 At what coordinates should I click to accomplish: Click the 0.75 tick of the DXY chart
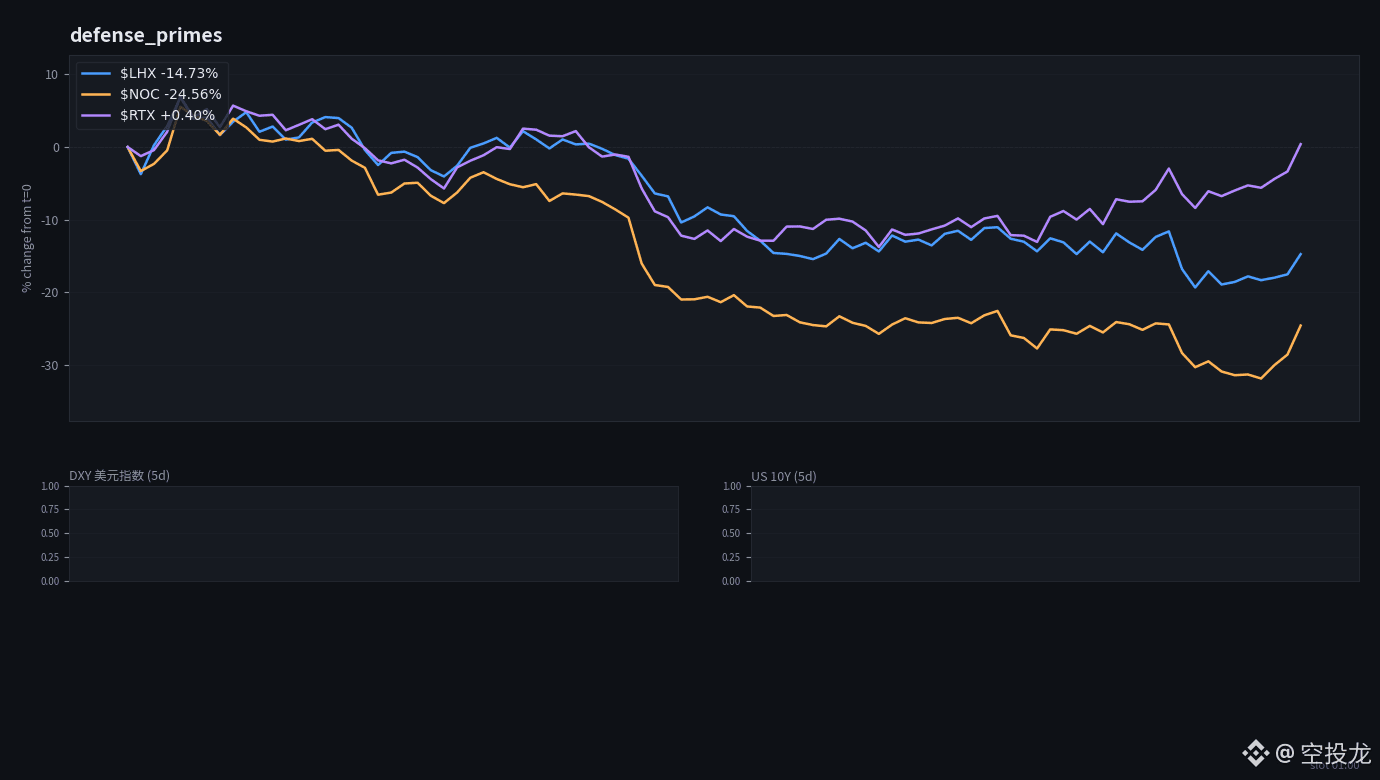(50, 510)
